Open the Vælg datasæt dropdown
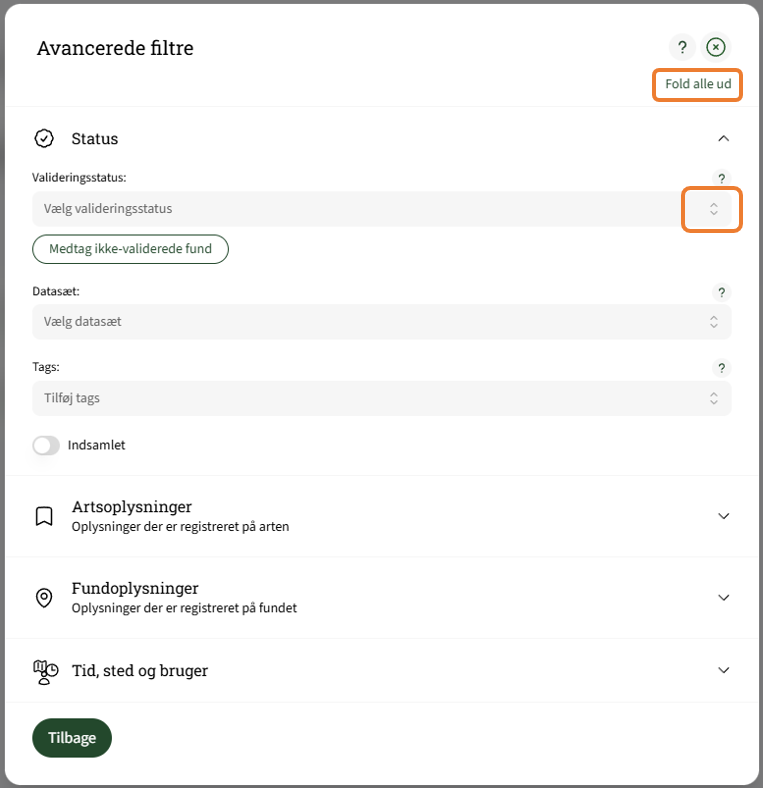Image resolution: width=763 pixels, height=788 pixels. [x=713, y=322]
